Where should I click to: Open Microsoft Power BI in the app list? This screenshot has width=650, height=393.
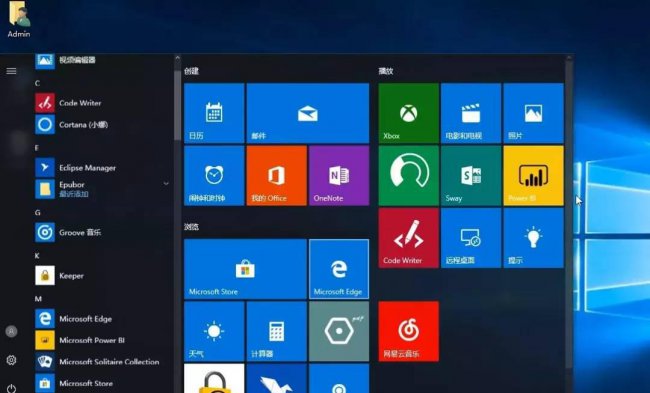pyautogui.click(x=104, y=340)
